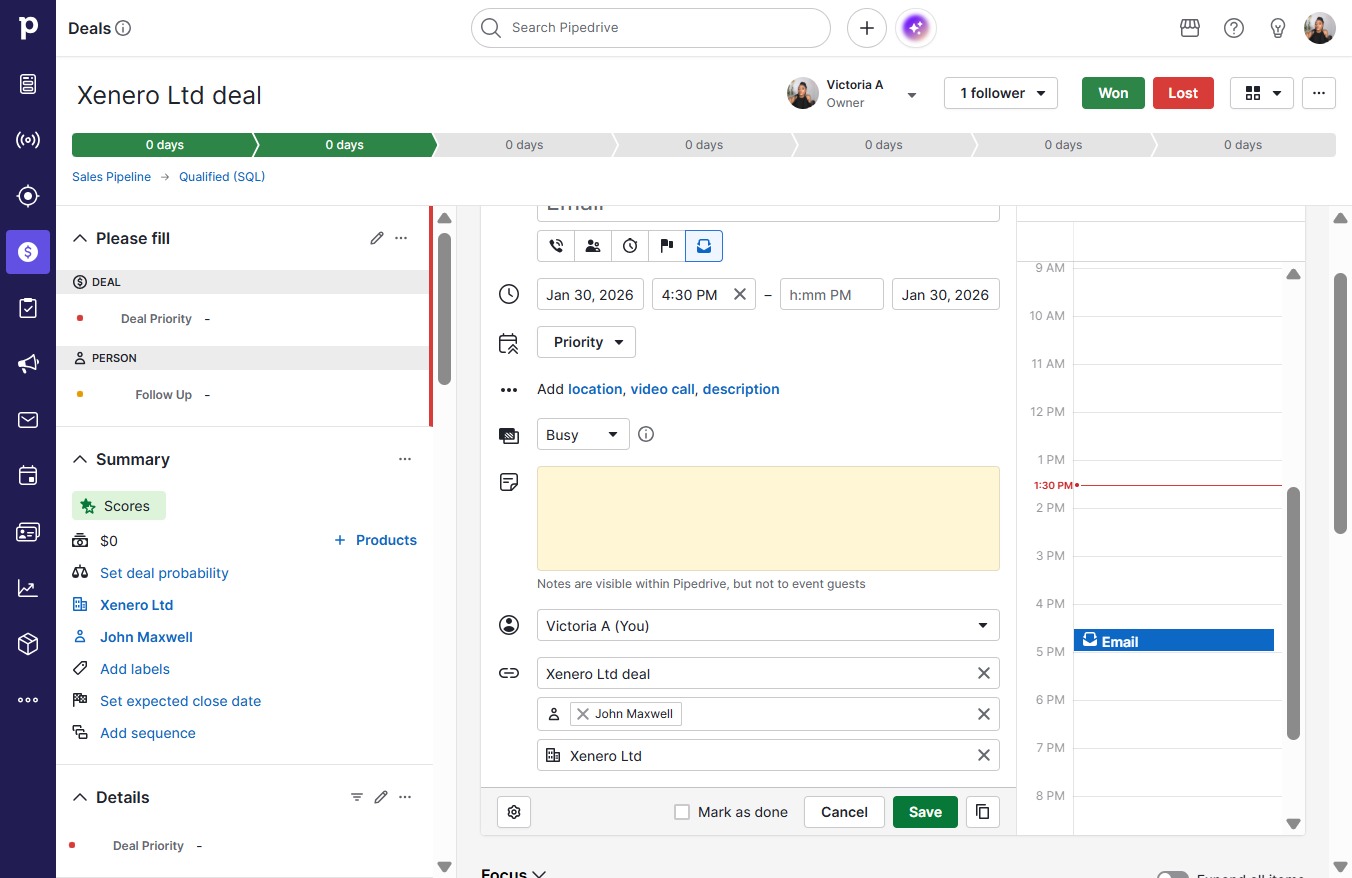Remove the John Maxwell person tag
The height and width of the screenshot is (878, 1352).
pyautogui.click(x=583, y=714)
